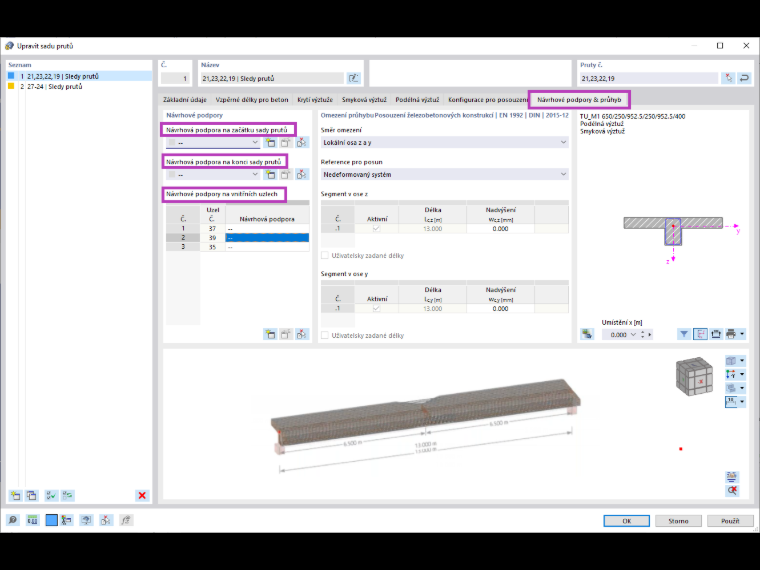Screen dimensions: 760x570
Task: Select list item 27-24 Sledy prutů
Action: tap(79, 87)
